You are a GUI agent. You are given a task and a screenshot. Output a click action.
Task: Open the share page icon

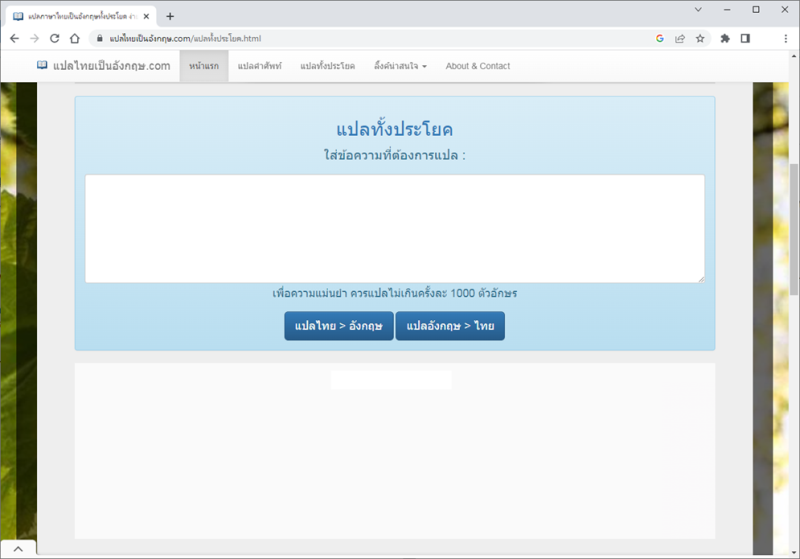pos(680,38)
